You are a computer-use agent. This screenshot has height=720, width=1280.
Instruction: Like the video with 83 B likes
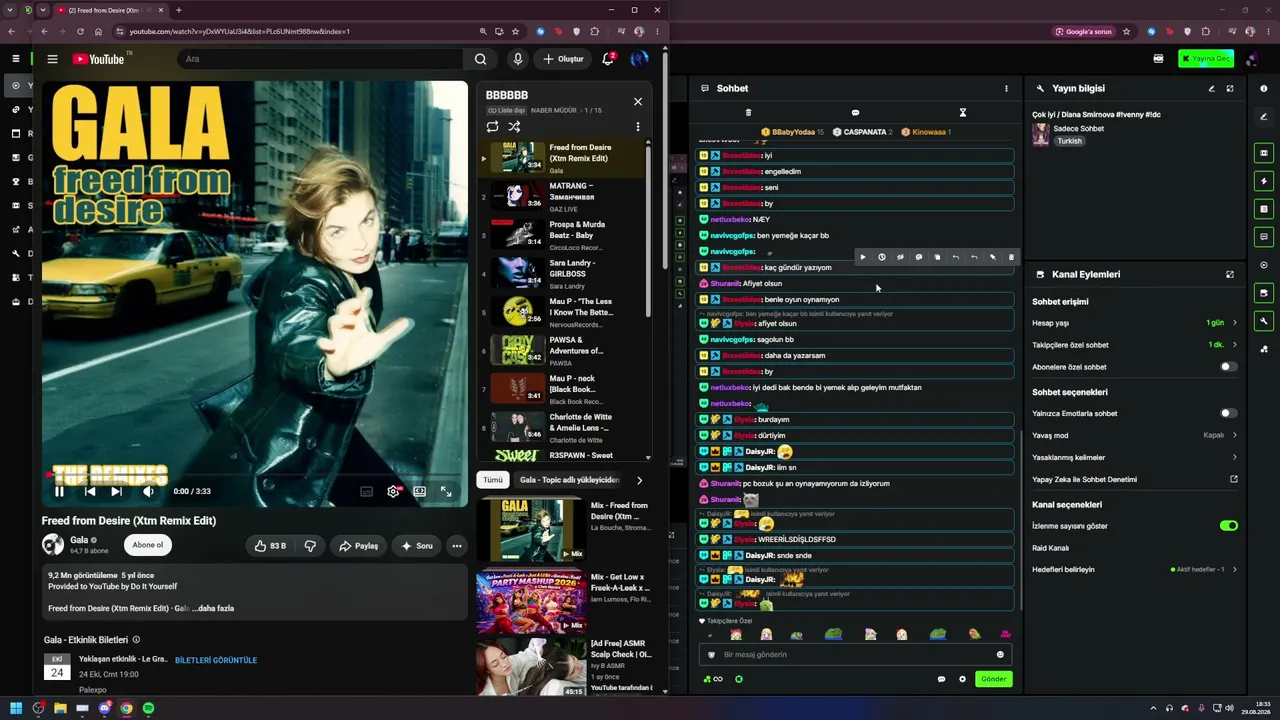270,546
